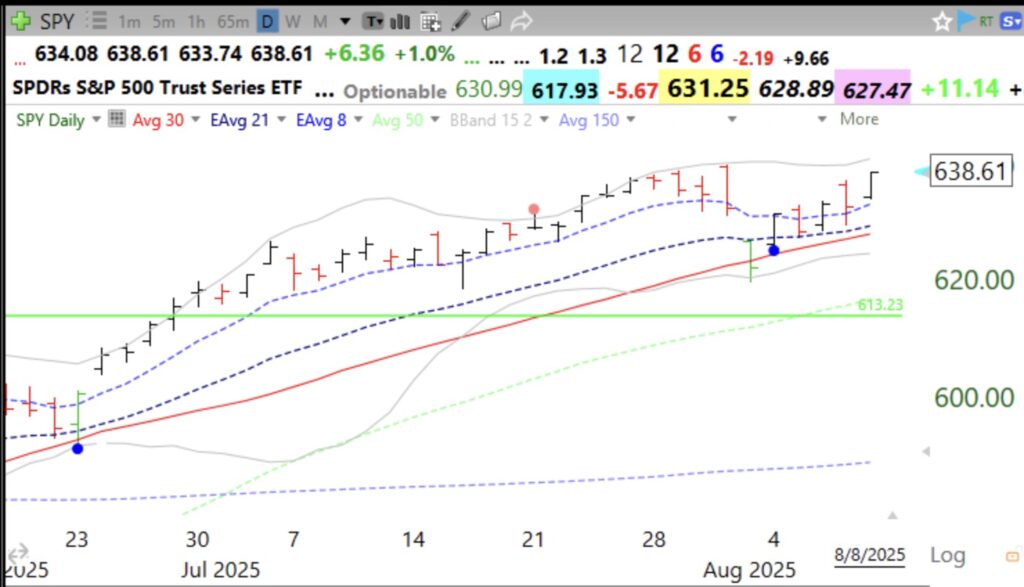Image resolution: width=1024 pixels, height=587 pixels.
Task: Switch to 65m timeframe
Action: (x=232, y=22)
